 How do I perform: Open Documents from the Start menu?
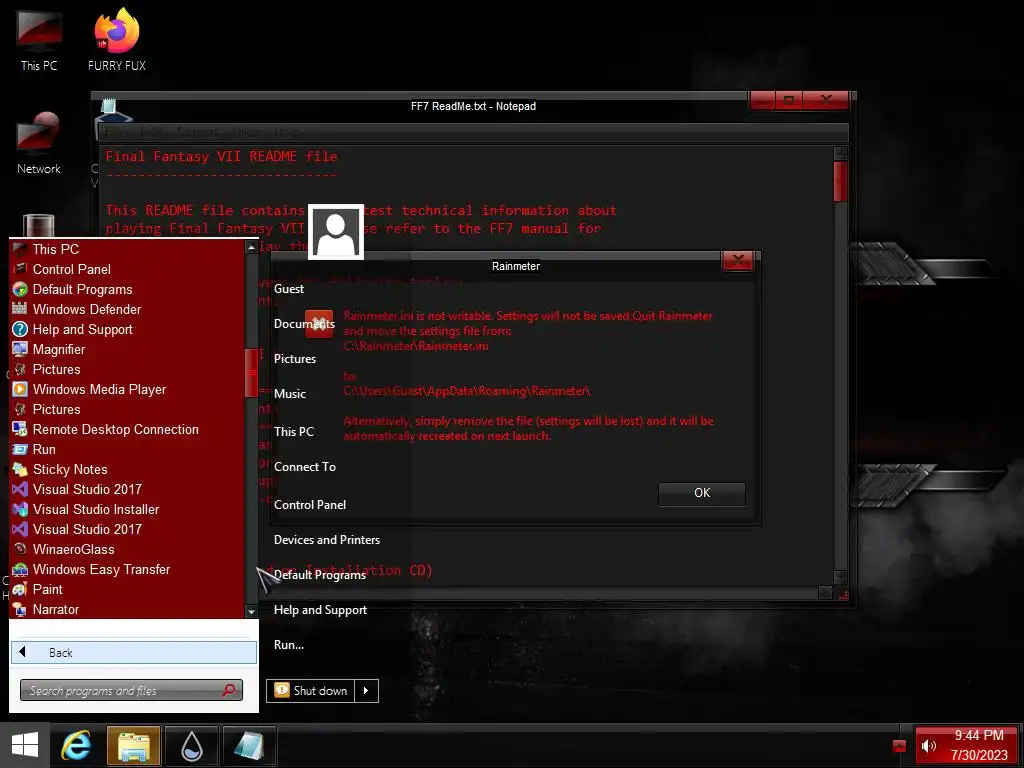click(x=304, y=324)
